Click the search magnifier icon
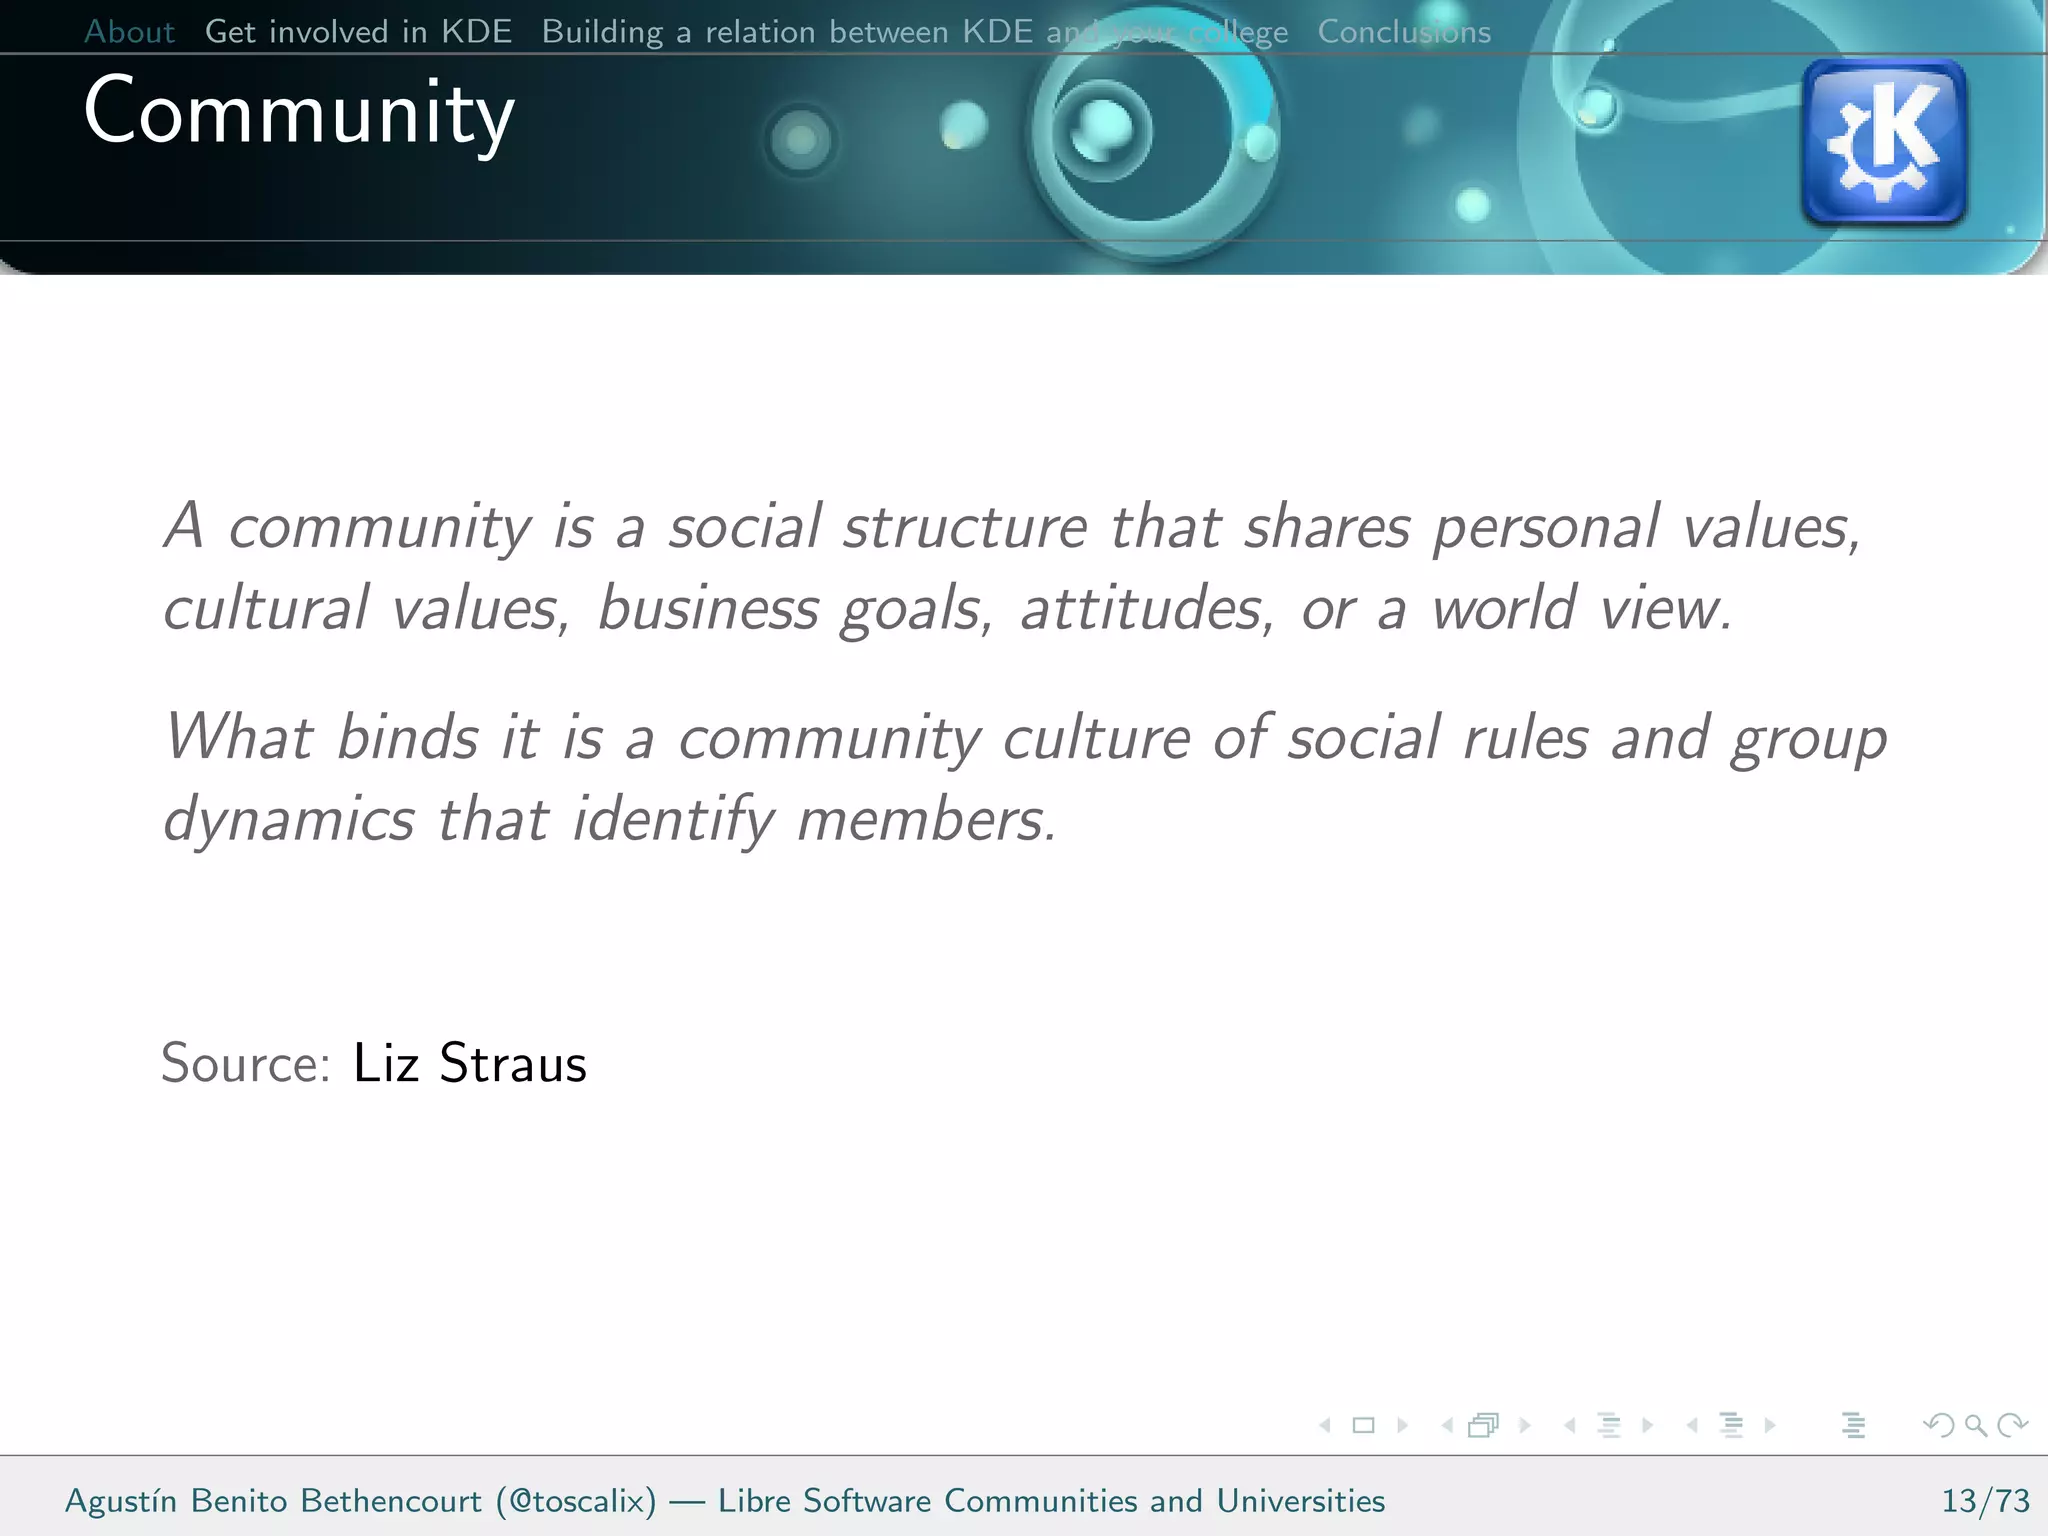This screenshot has width=2048, height=1536. pyautogui.click(x=1976, y=1425)
